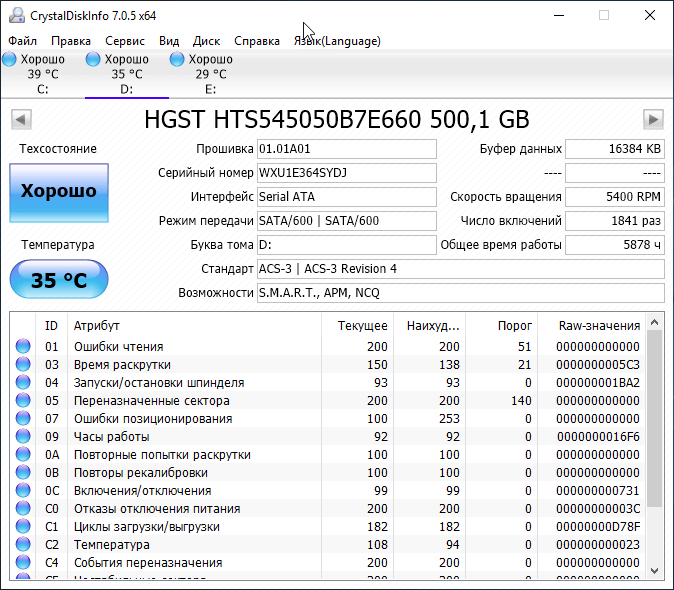Click the Буква тома field D:
The image size is (674, 590).
[x=346, y=245]
